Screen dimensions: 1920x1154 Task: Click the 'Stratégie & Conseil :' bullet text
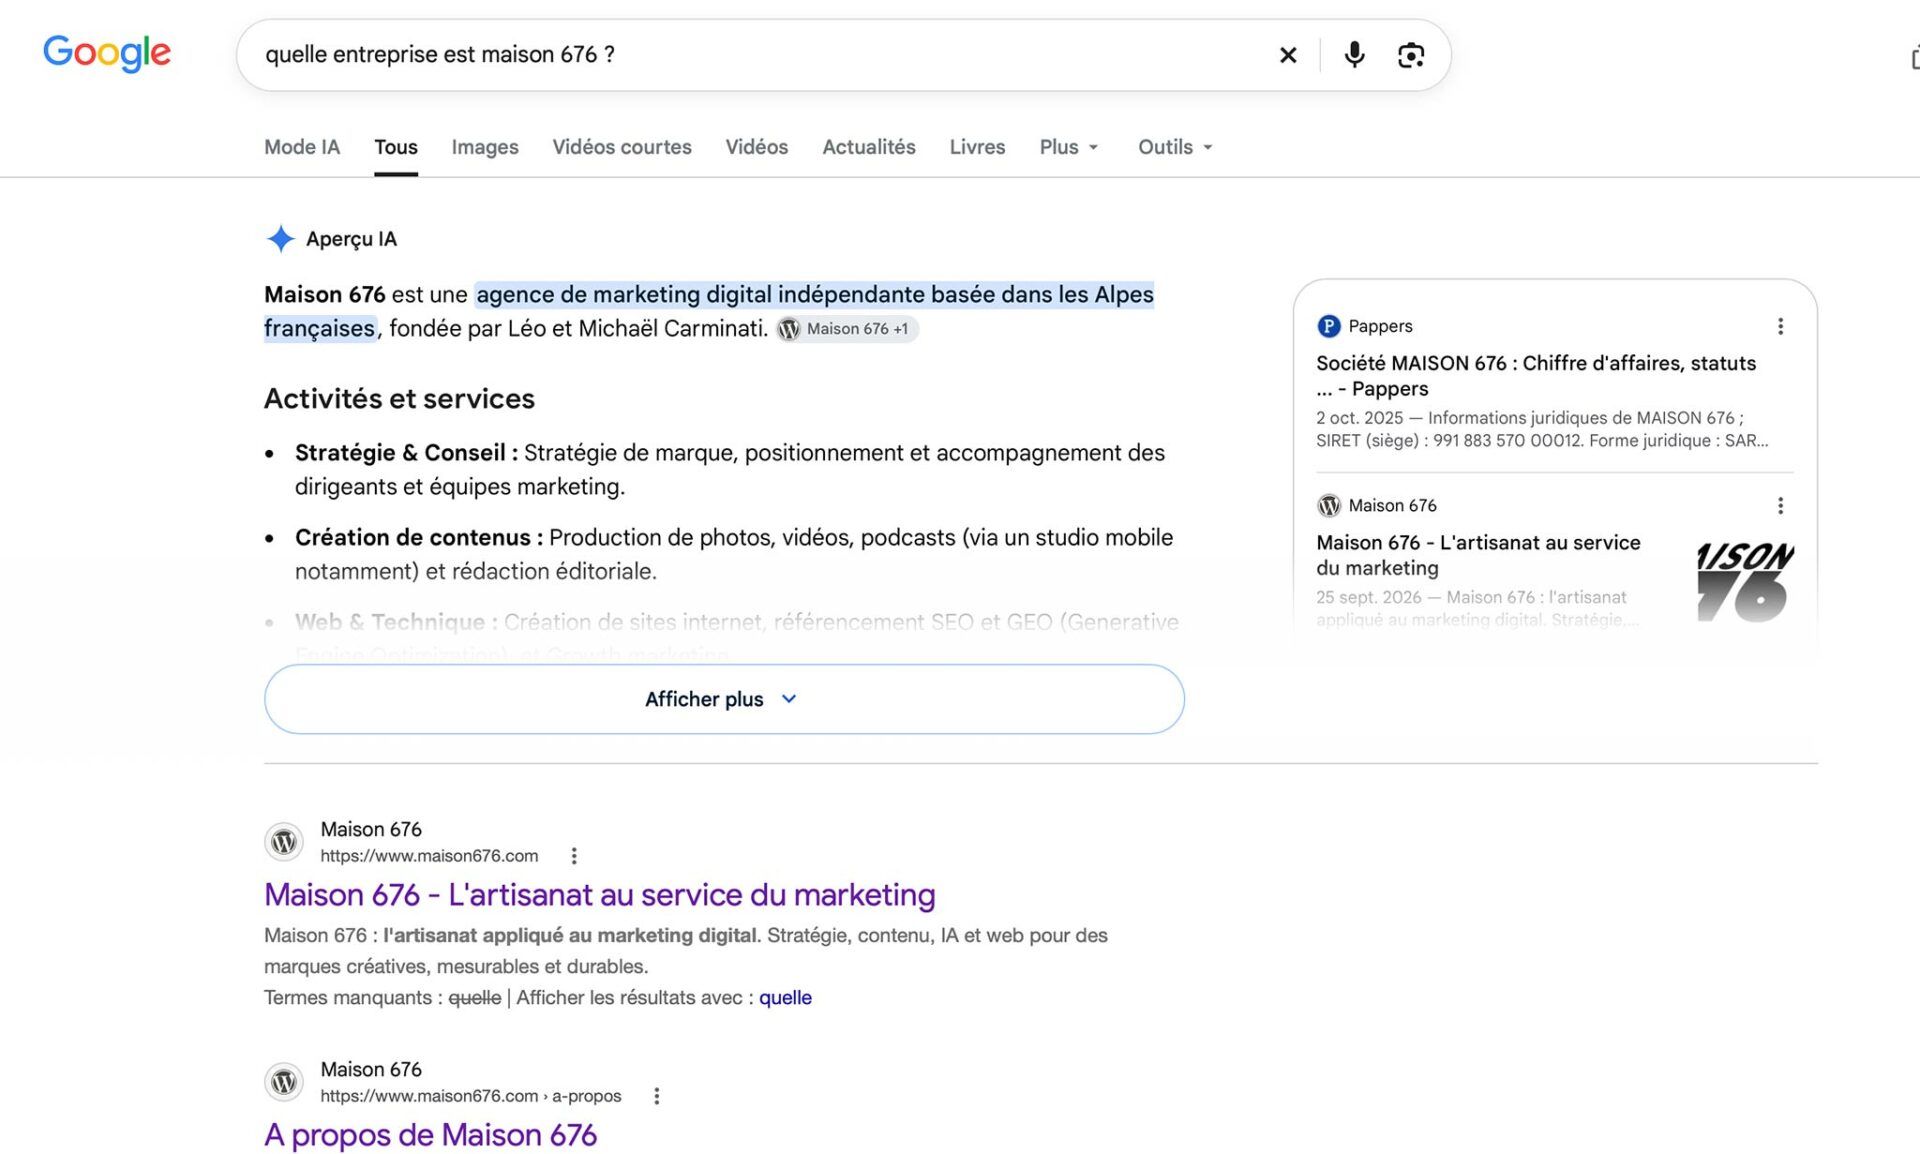pos(406,453)
